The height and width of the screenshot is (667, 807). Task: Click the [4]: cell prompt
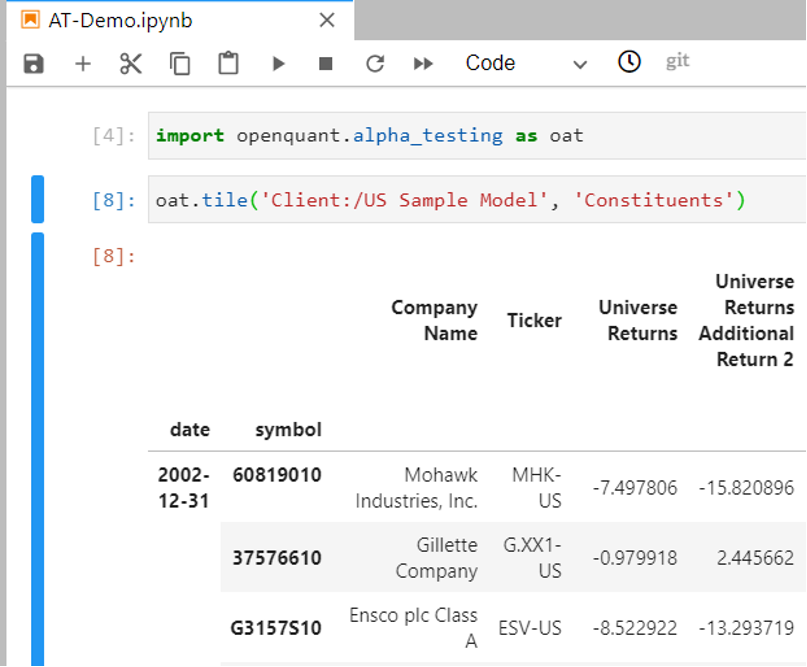click(114, 136)
